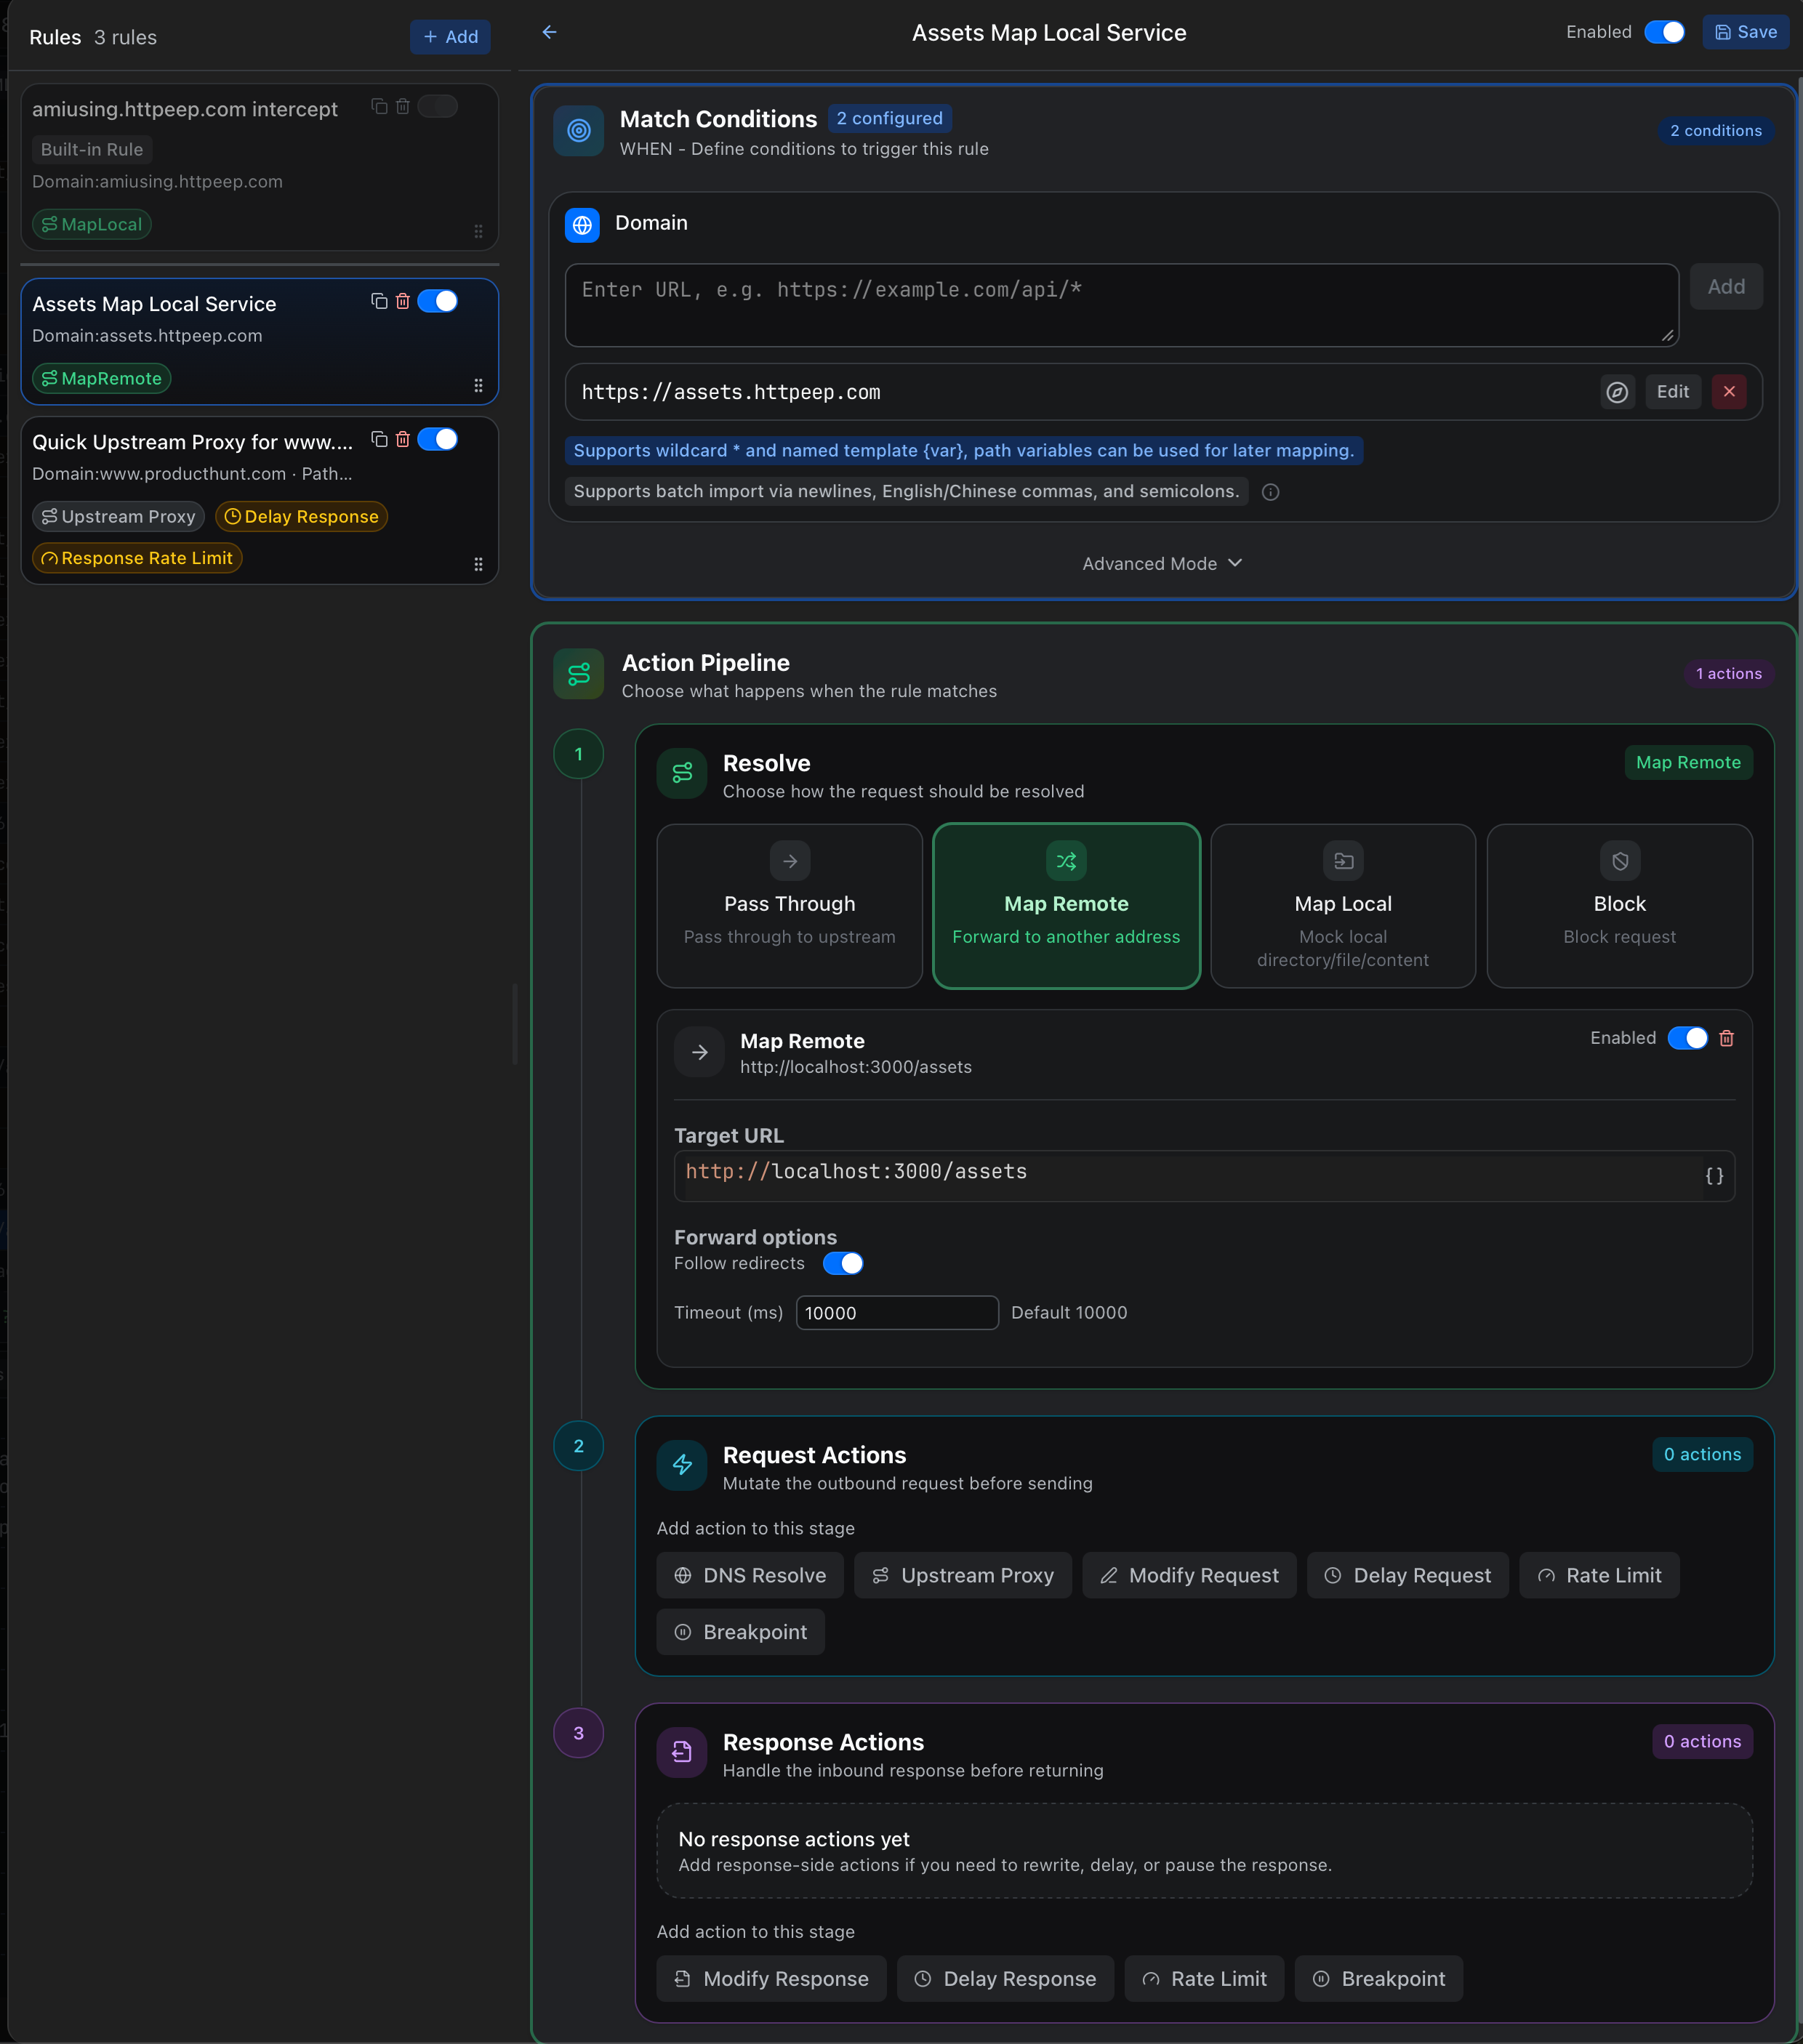Duplicate the Assets Map Local Service rule
This screenshot has height=2044, width=1803.
point(379,301)
